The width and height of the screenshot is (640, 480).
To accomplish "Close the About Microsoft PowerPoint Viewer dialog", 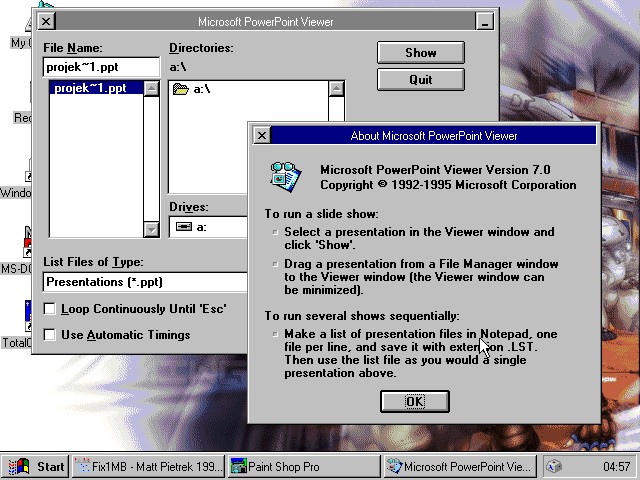I will click(262, 136).
